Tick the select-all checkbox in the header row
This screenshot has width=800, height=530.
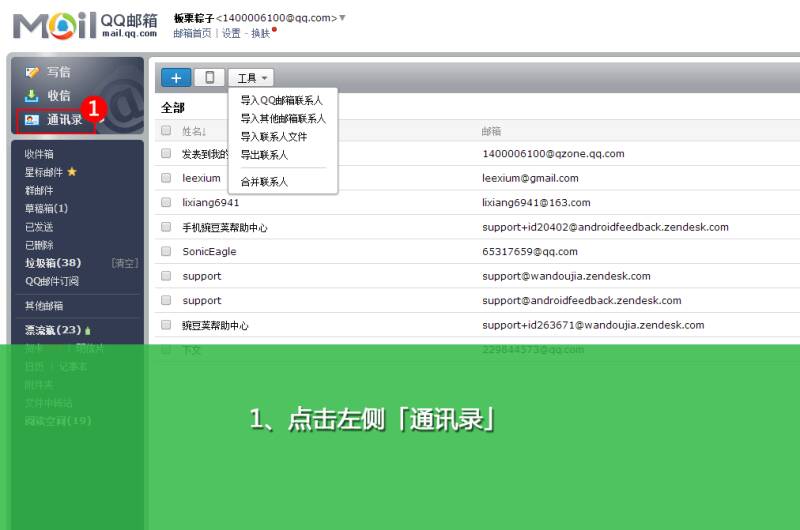[166, 131]
